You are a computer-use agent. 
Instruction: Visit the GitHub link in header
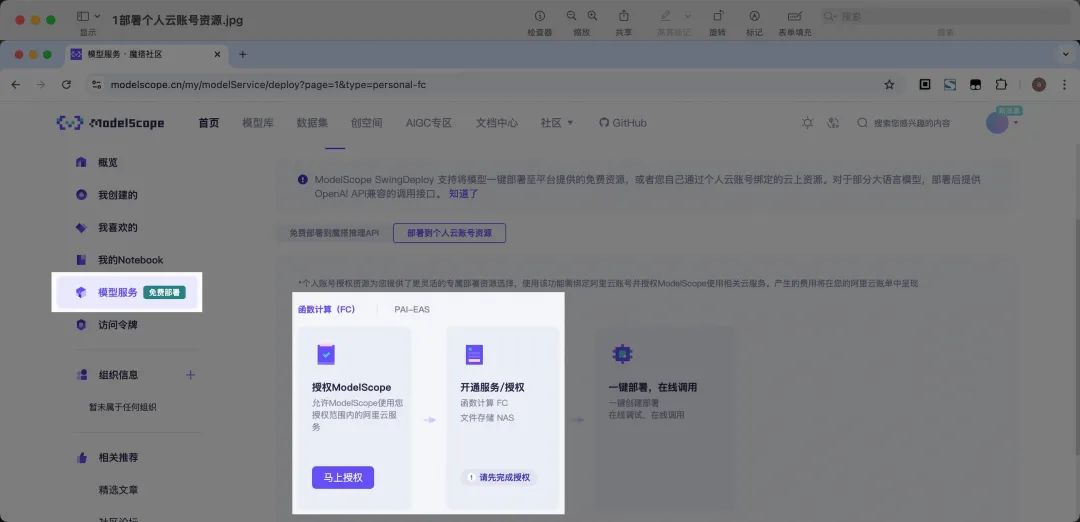pyautogui.click(x=623, y=123)
